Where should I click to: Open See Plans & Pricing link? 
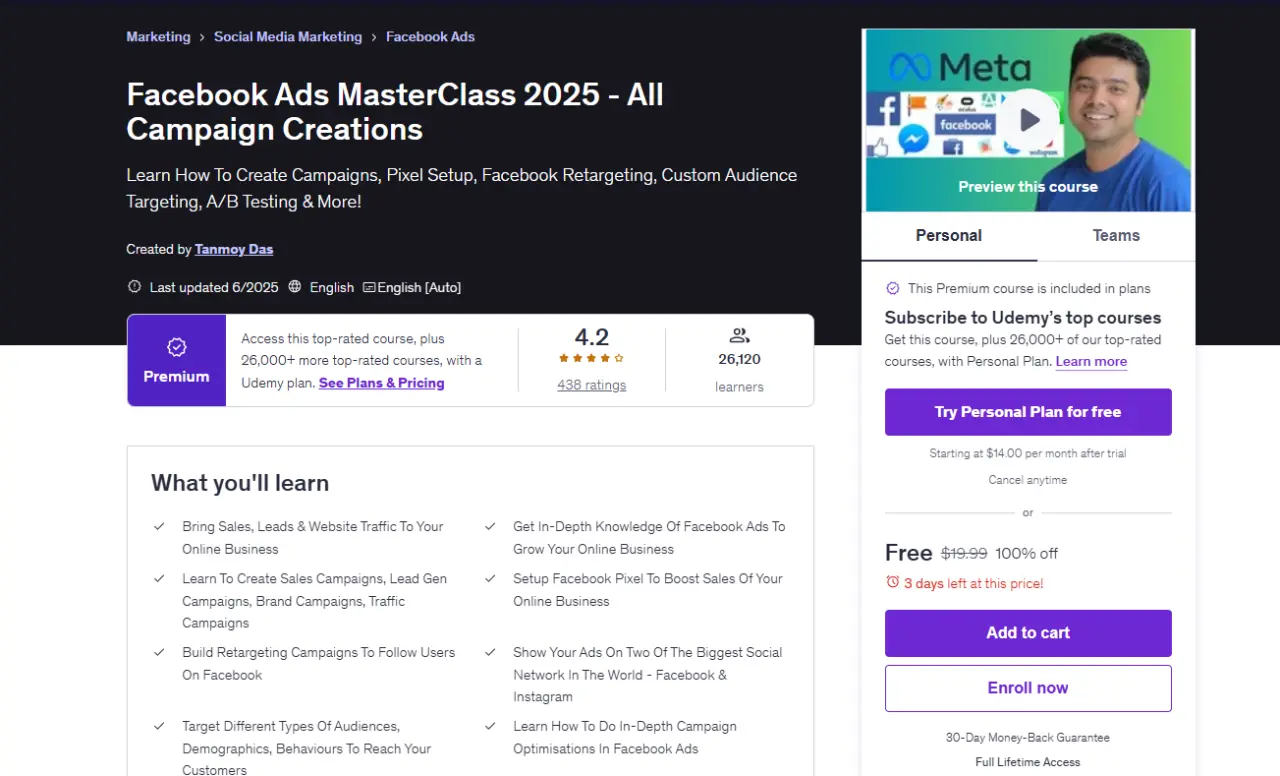coord(381,383)
